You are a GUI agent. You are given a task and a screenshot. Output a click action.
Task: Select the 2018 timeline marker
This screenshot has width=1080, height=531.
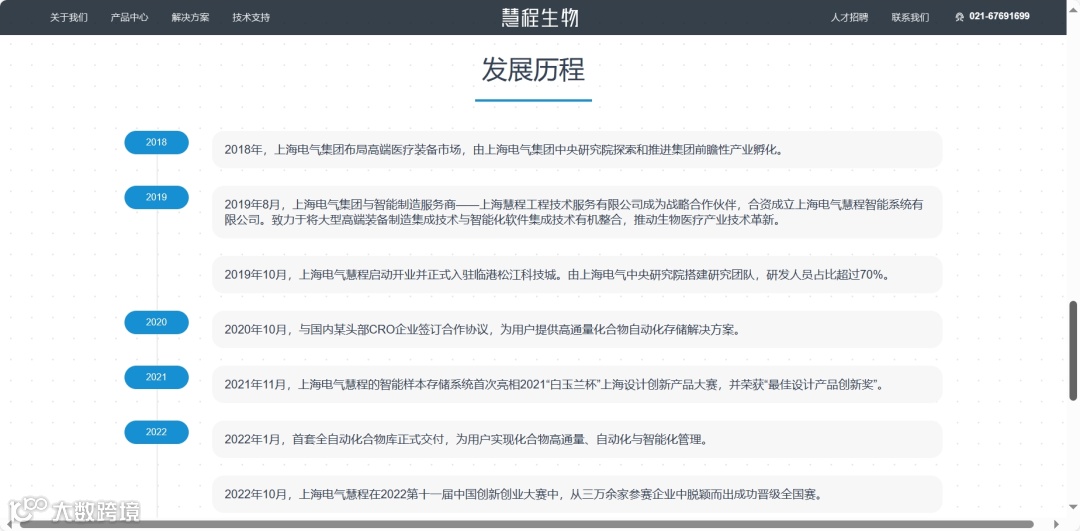pos(156,143)
